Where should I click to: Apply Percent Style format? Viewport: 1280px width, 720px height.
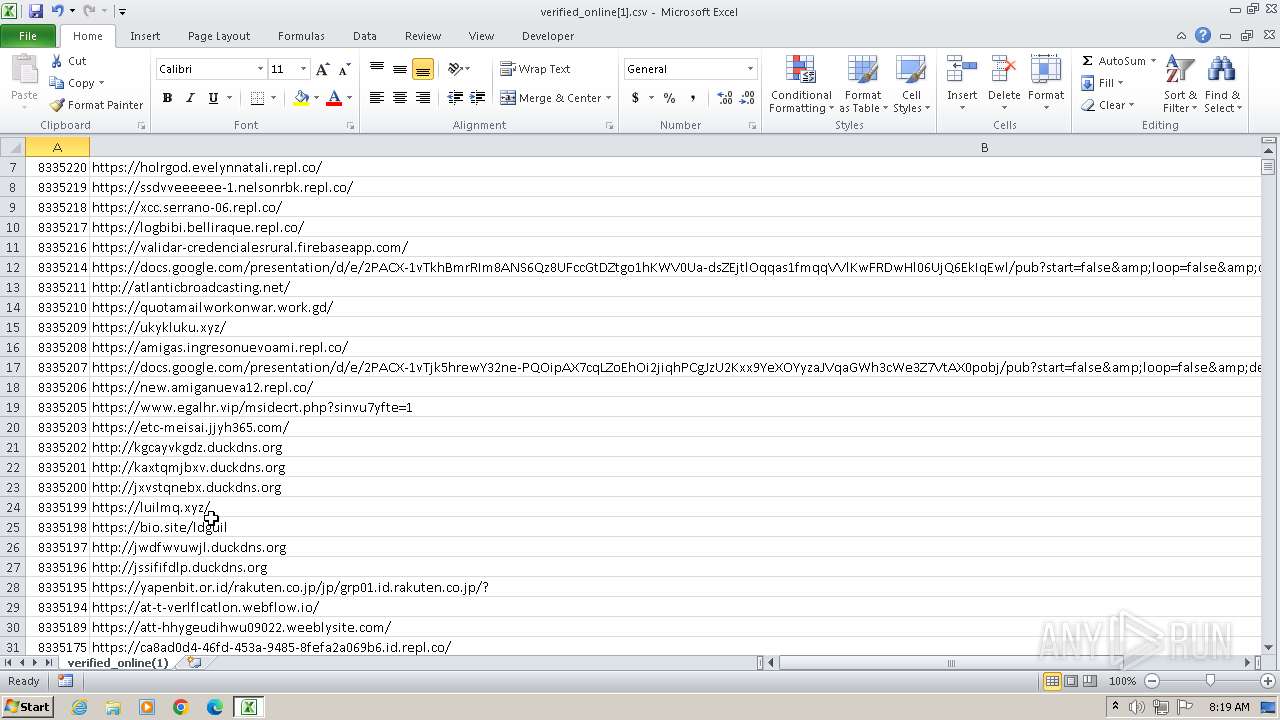pyautogui.click(x=669, y=98)
